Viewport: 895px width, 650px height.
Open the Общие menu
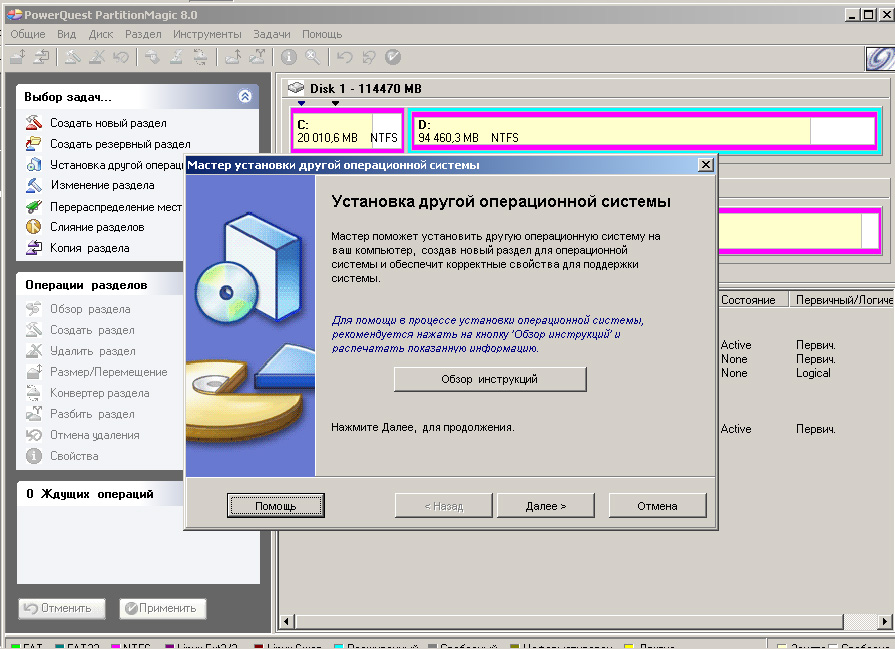[28, 34]
